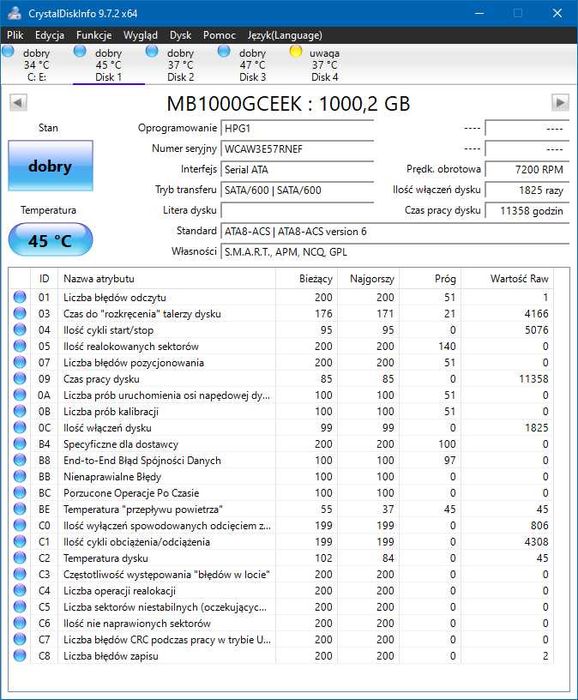The image size is (578, 700).
Task: Open the Dysk menu
Action: click(x=180, y=35)
